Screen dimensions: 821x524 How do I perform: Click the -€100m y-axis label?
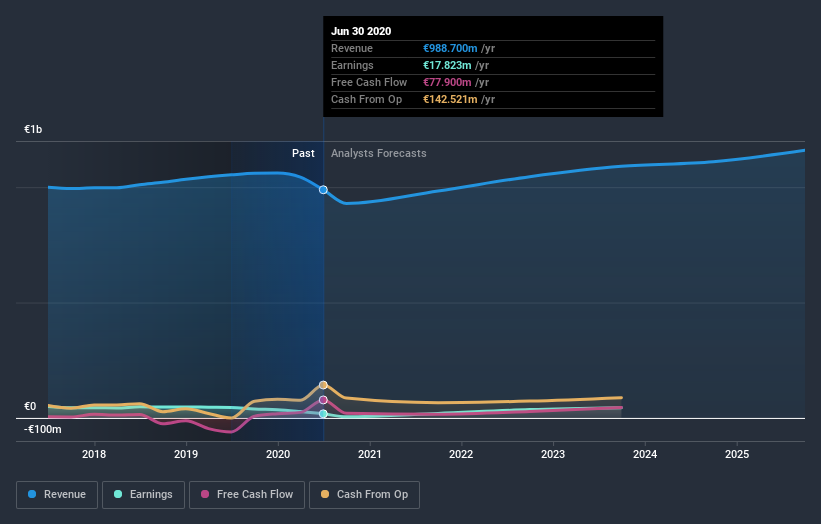point(43,429)
